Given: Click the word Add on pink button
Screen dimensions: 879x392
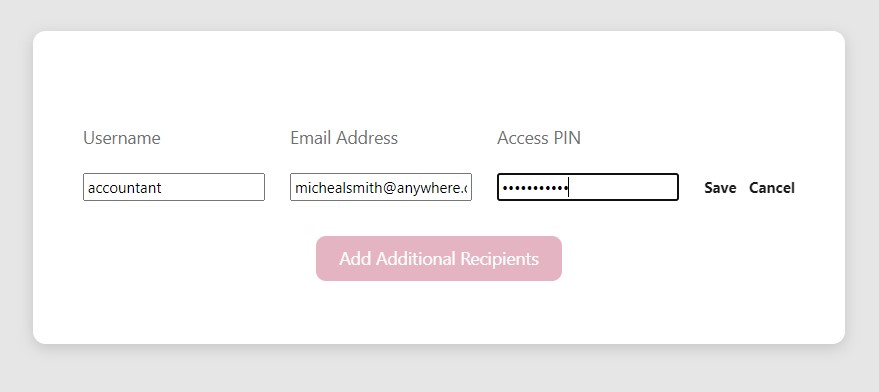Looking at the screenshot, I should coord(355,259).
